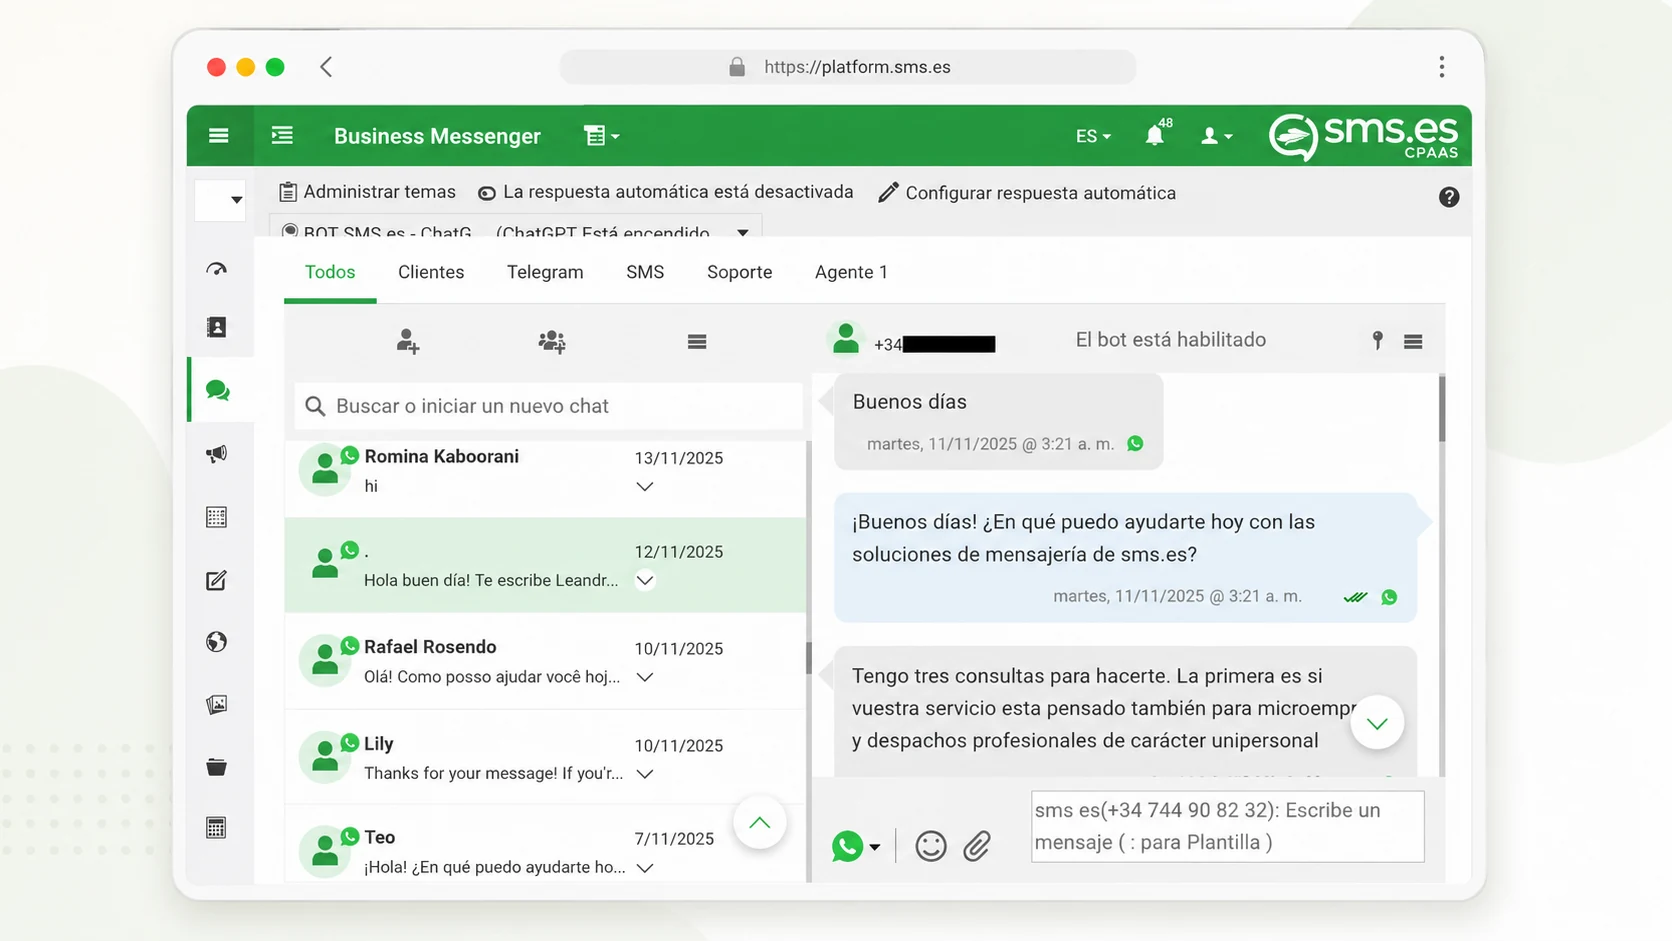Screen dimensions: 1672x941
Task: Click the conversation vertical scrollbar
Action: 1442,408
